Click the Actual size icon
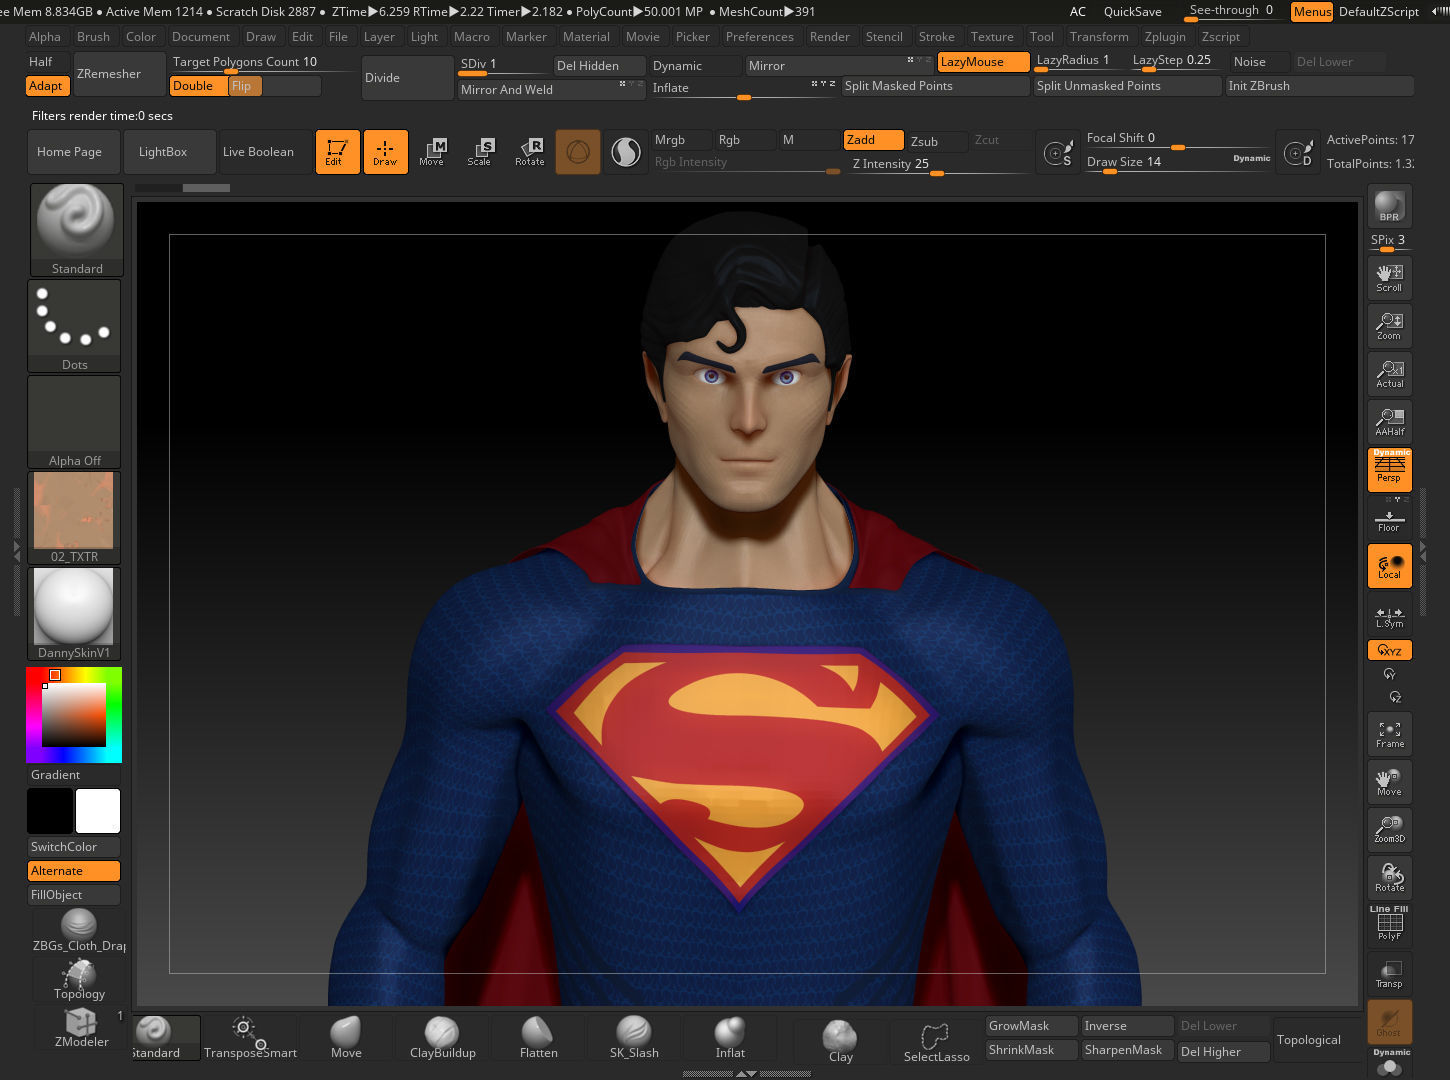 1389,374
